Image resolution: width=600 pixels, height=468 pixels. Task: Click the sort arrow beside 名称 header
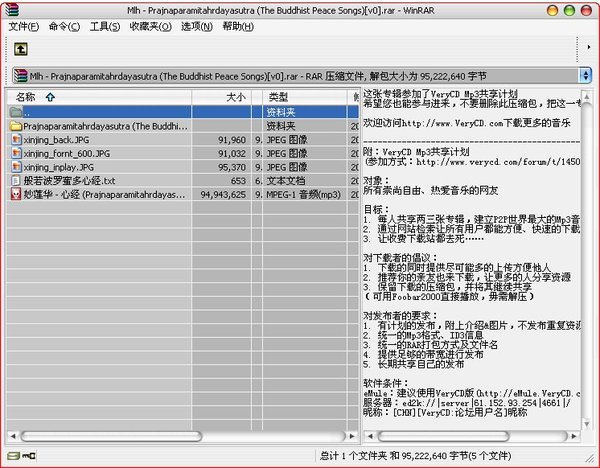point(50,97)
